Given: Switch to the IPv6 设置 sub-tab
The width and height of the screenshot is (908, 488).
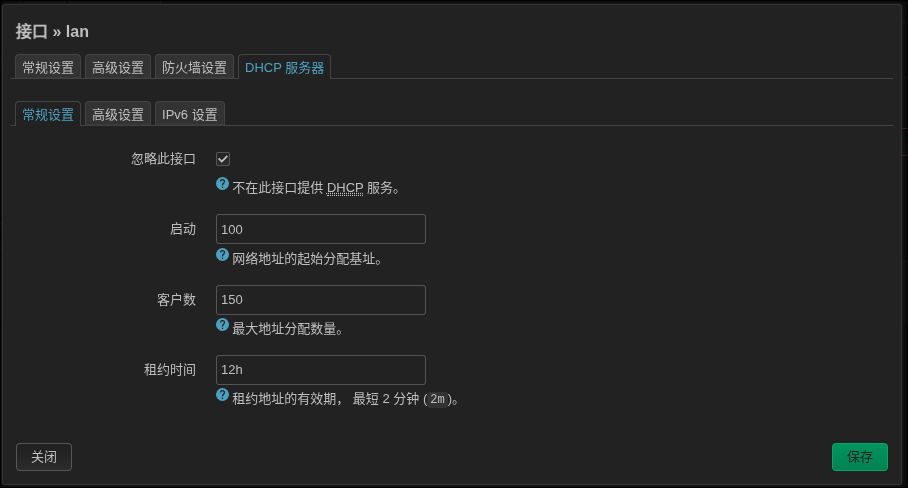Looking at the screenshot, I should [190, 114].
